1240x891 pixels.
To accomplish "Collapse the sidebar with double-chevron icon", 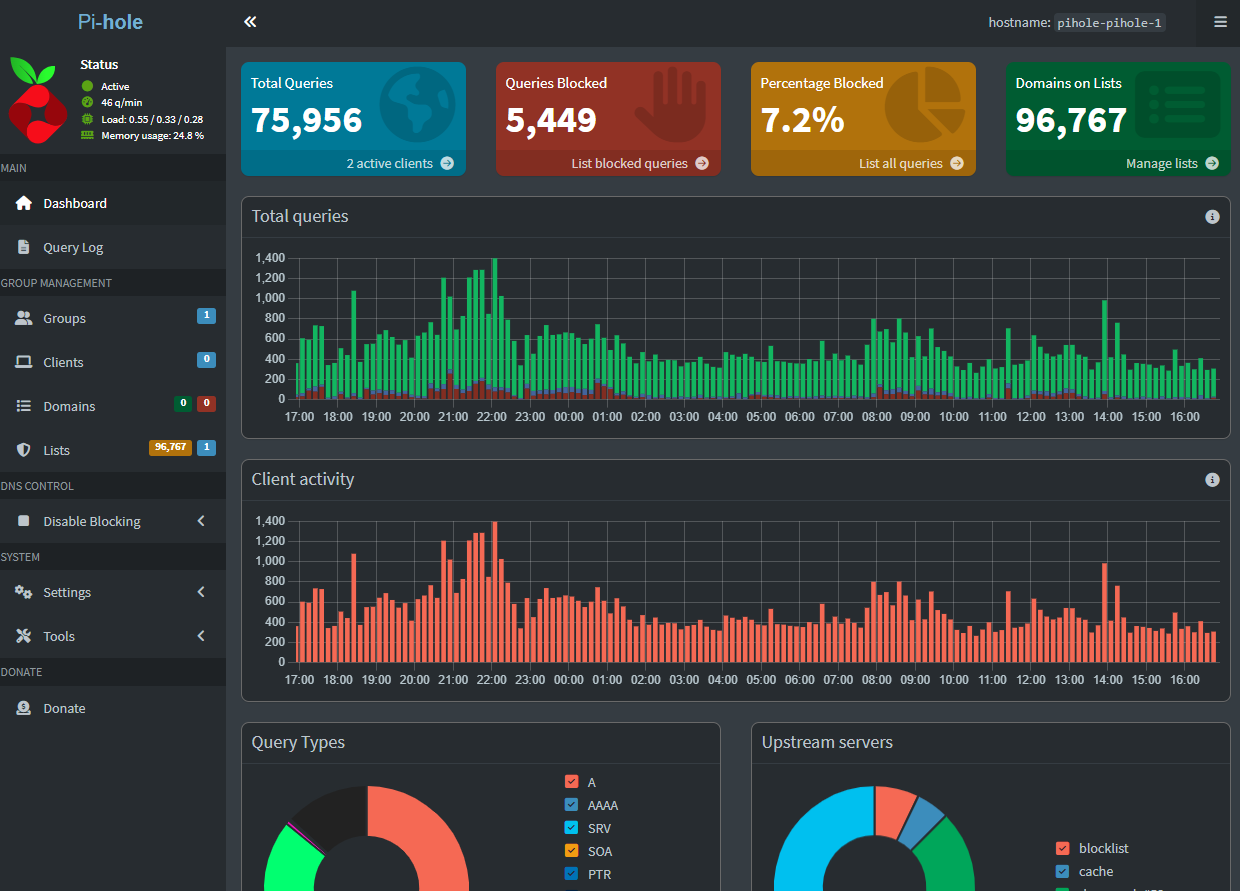I will 250,22.
